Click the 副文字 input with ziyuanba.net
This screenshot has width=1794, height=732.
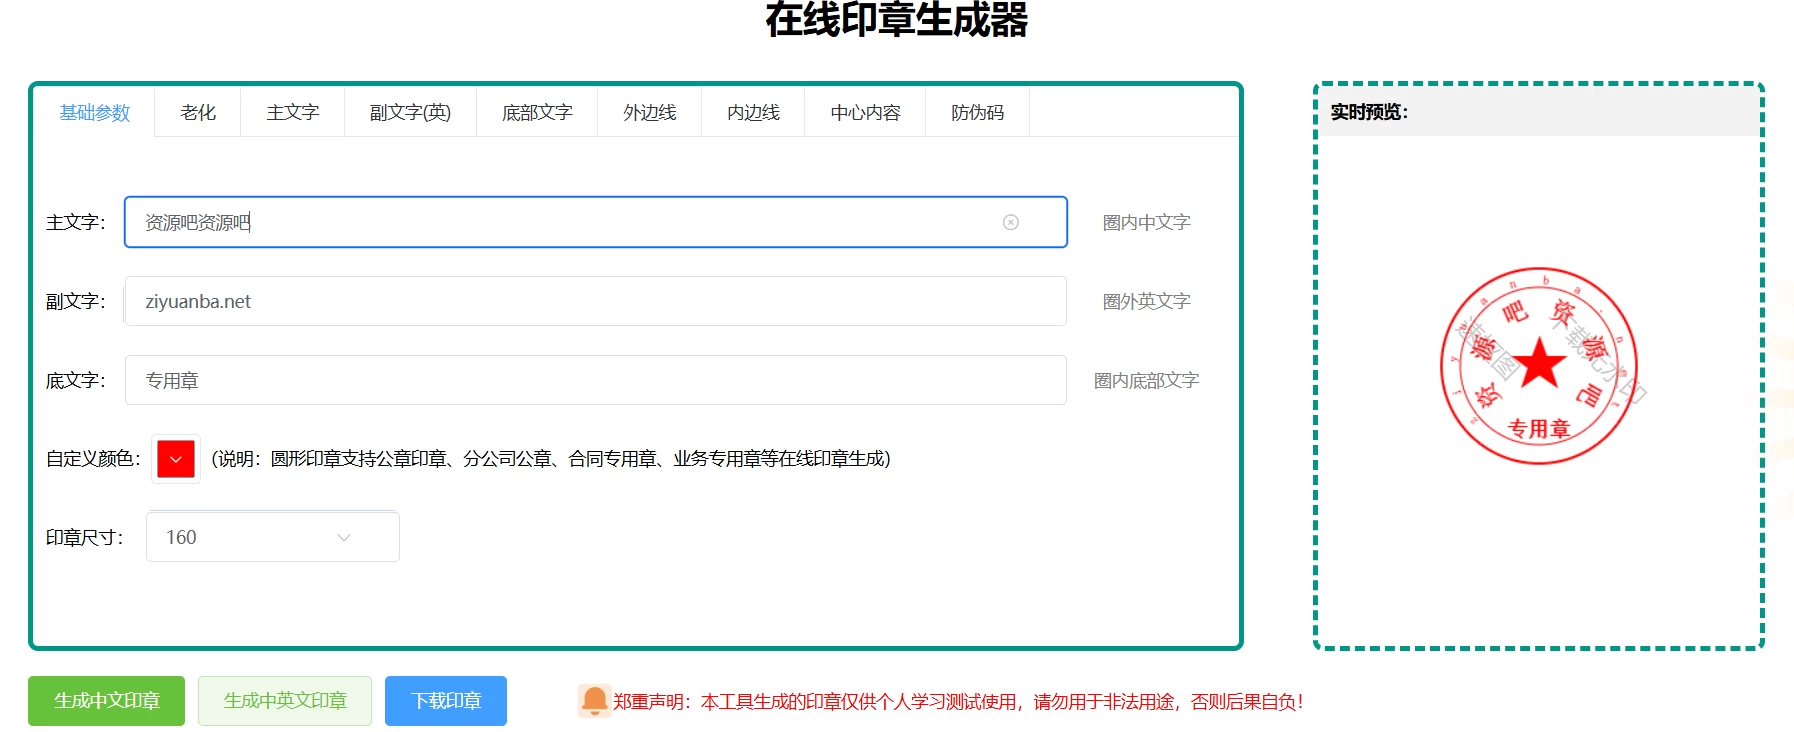(x=596, y=301)
